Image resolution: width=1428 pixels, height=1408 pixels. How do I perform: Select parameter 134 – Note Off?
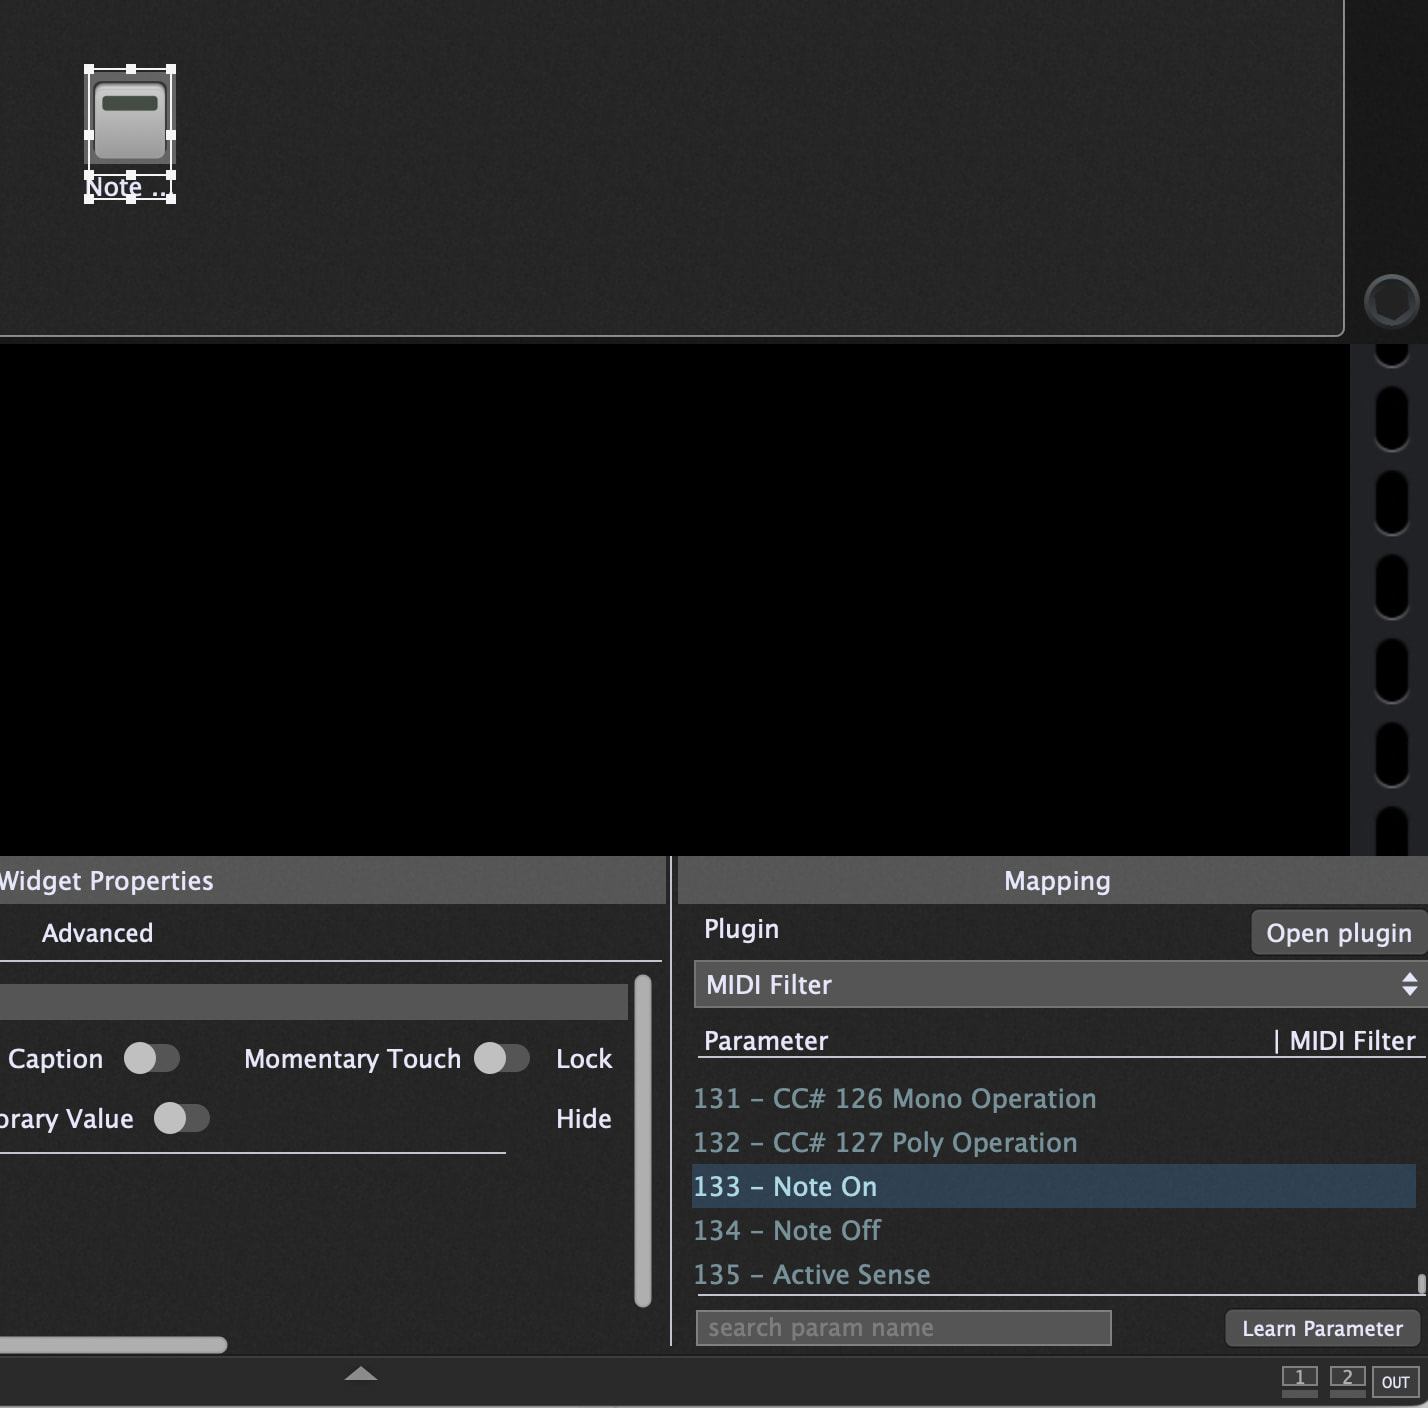[x=787, y=1230]
